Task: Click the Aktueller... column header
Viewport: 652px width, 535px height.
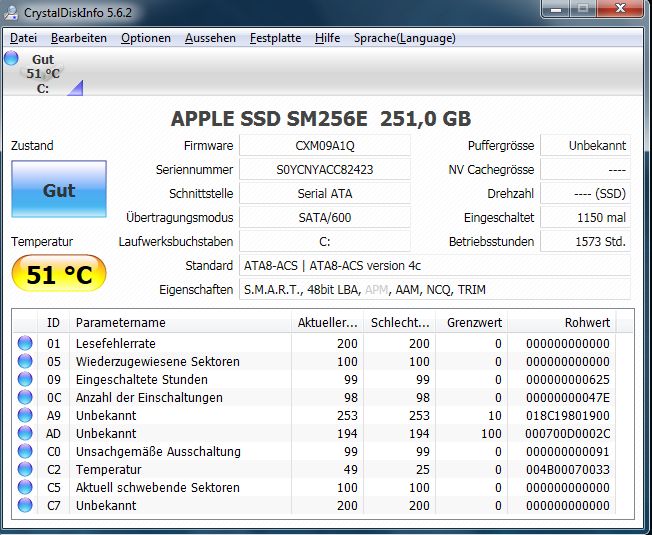Action: (x=327, y=323)
